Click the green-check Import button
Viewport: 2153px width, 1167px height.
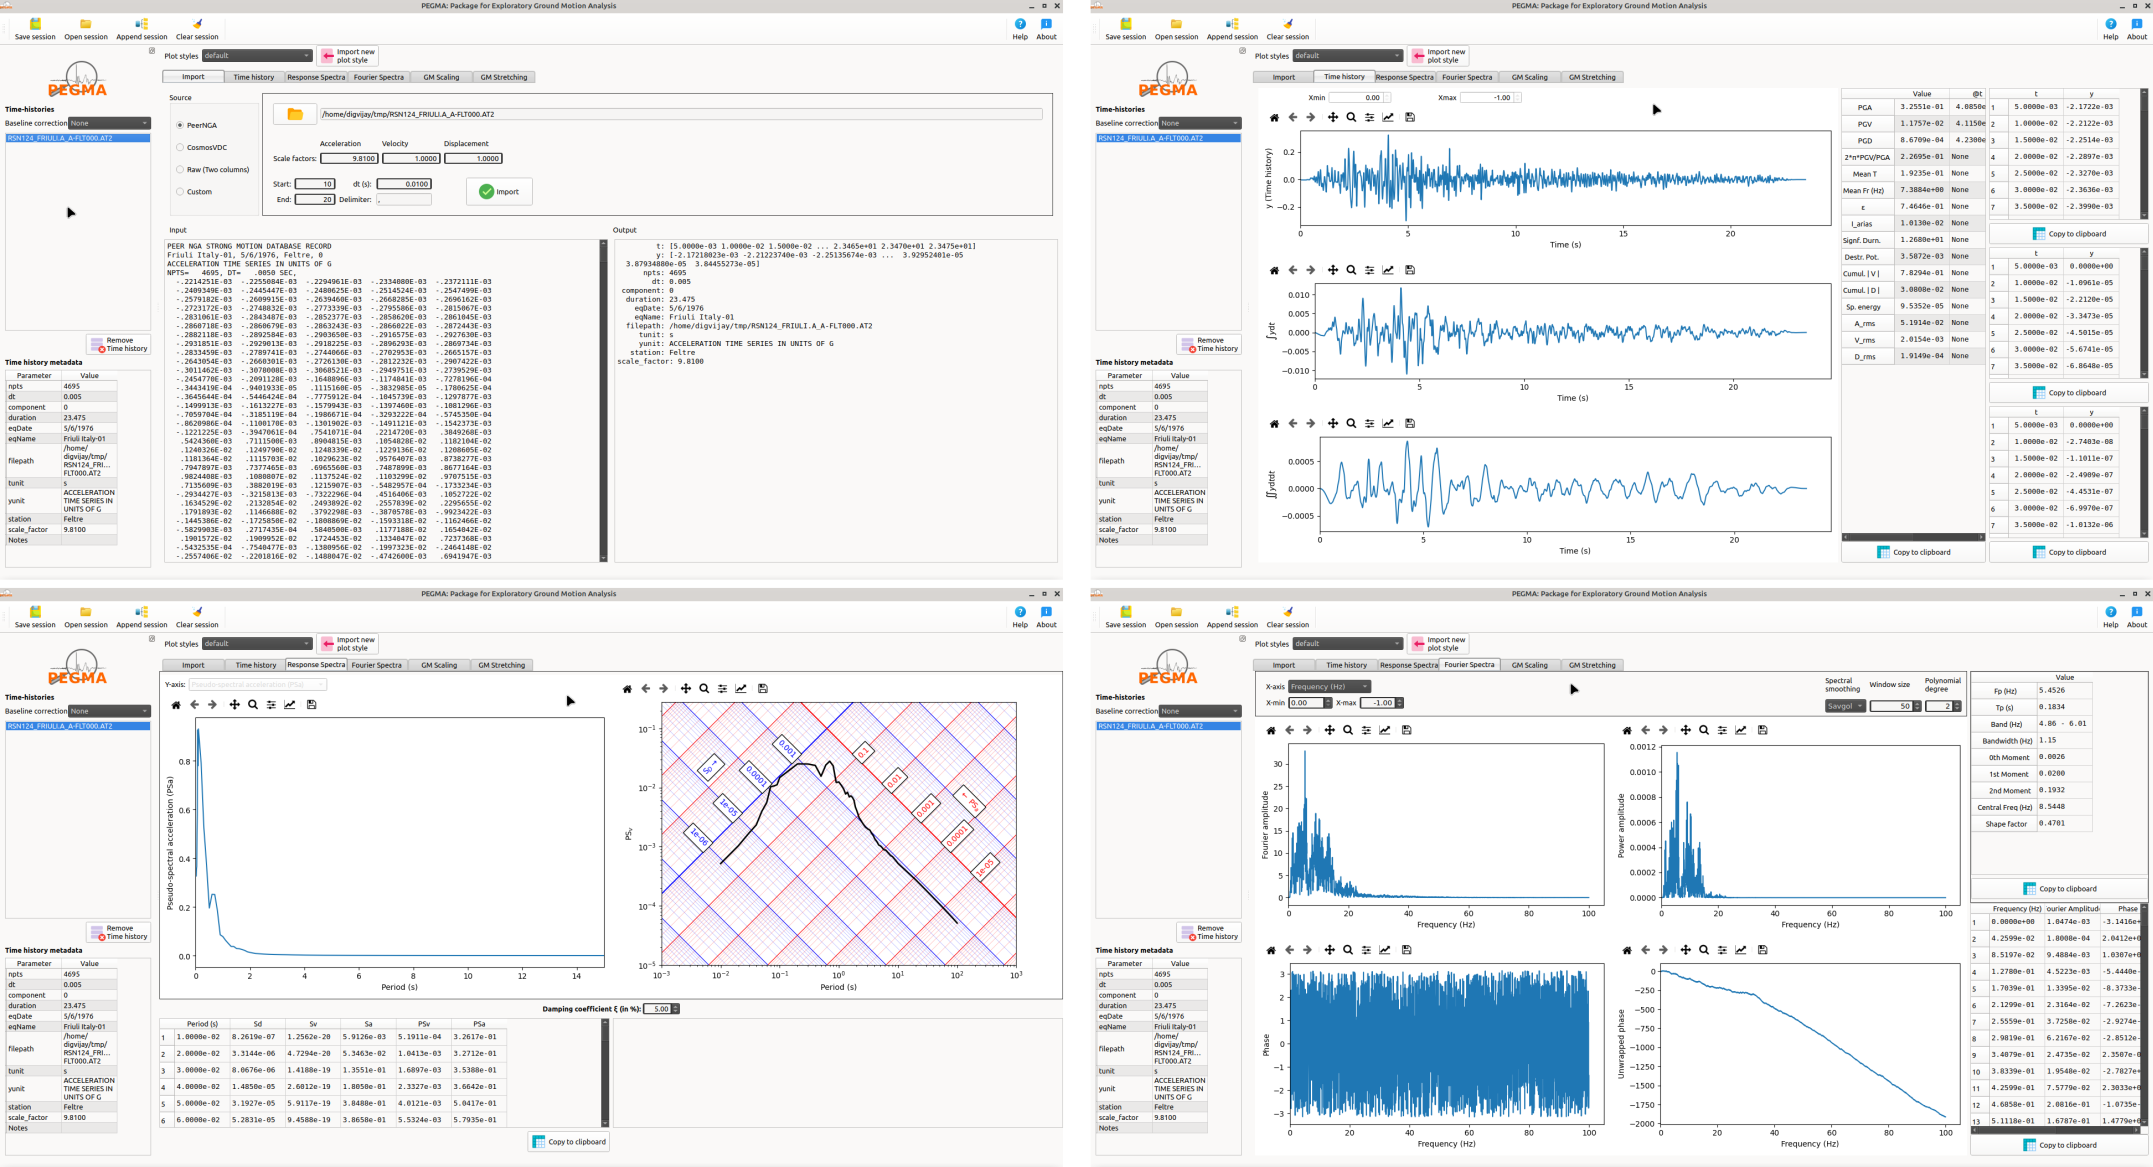click(x=499, y=192)
